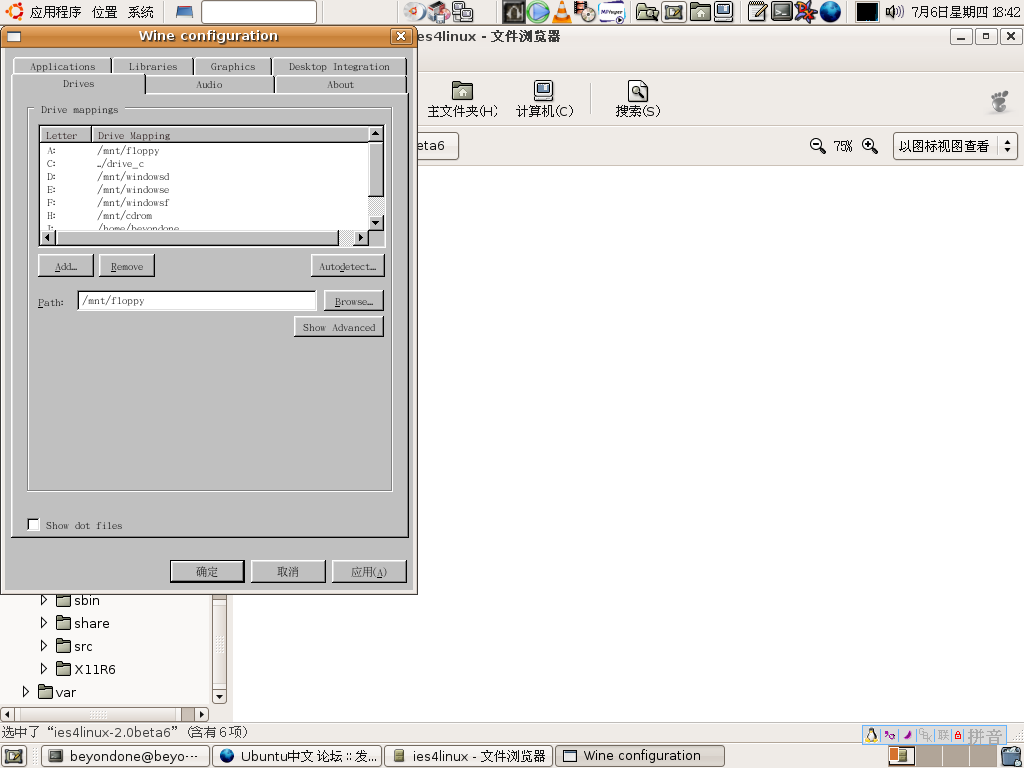Viewport: 1024px width, 768px height.
Task: Click the 应用(A) apply button
Action: click(369, 571)
